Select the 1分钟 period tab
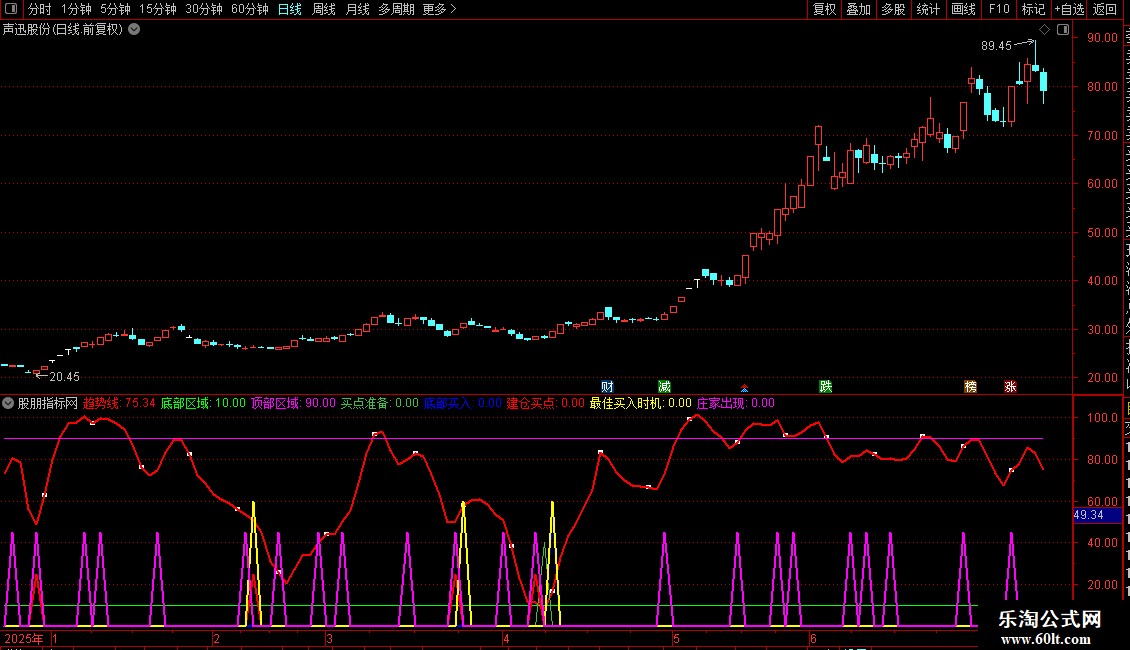The height and width of the screenshot is (650, 1130). (76, 9)
